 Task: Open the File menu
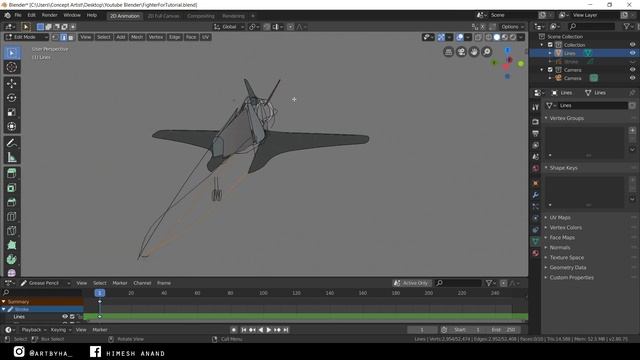18,15
